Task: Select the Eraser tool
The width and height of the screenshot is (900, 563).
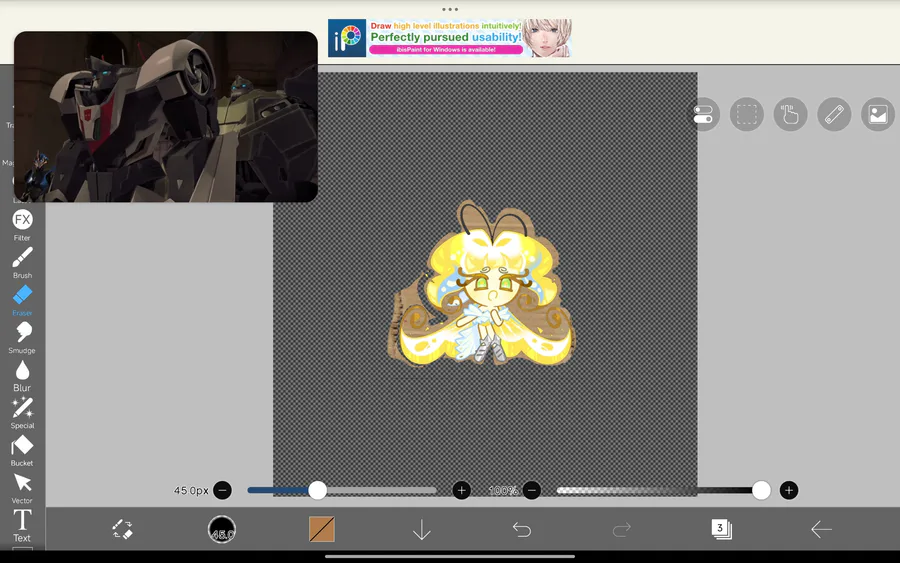Action: coord(22,300)
